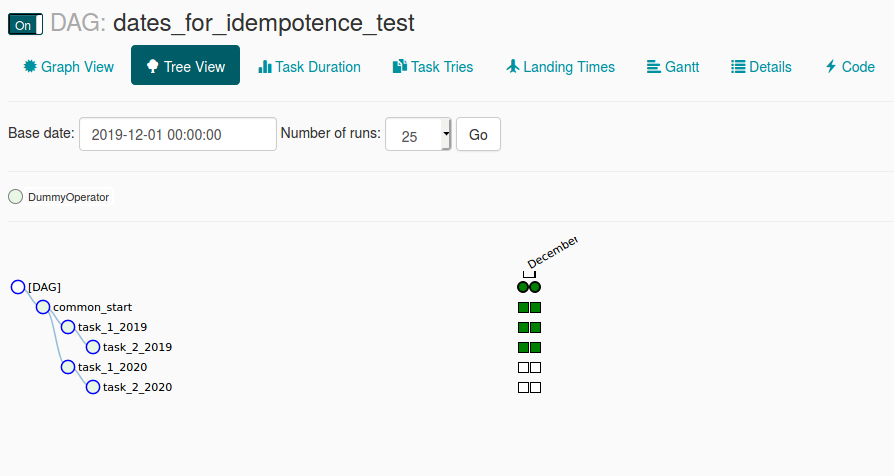The image size is (894, 476).
Task: Open the Number of runs dropdown
Action: click(418, 134)
